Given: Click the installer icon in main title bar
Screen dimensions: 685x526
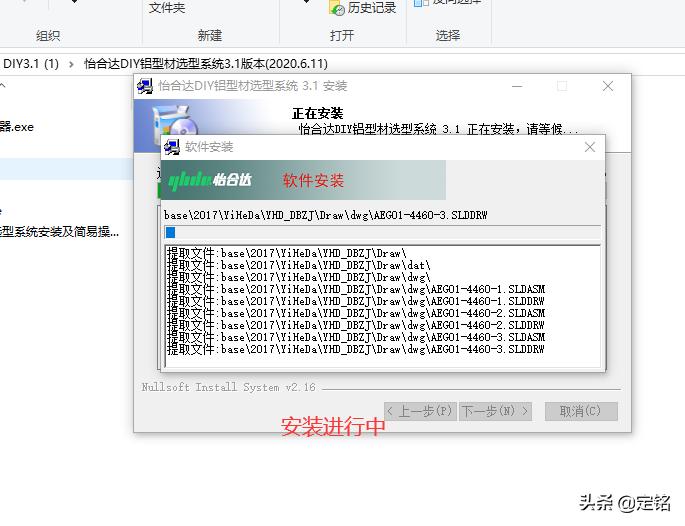Looking at the screenshot, I should [145, 86].
